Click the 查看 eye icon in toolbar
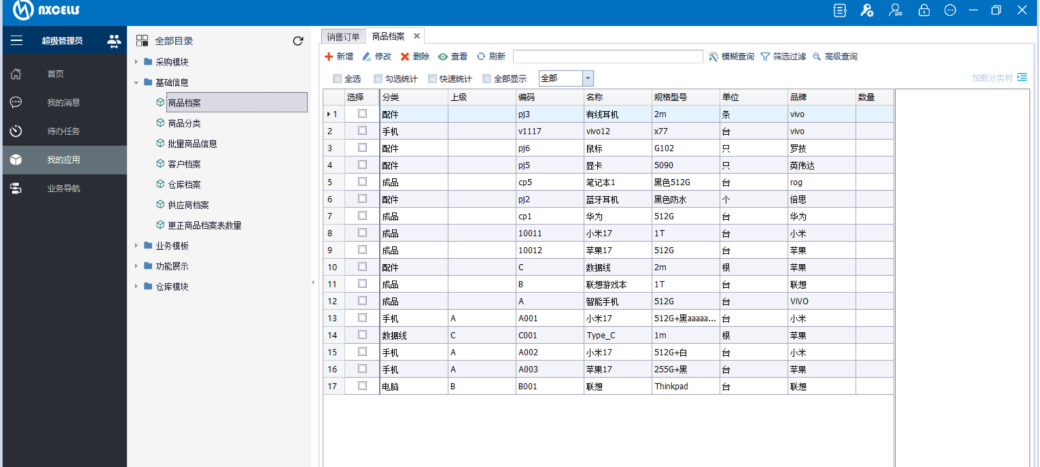The image size is (1040, 467). (x=443, y=57)
